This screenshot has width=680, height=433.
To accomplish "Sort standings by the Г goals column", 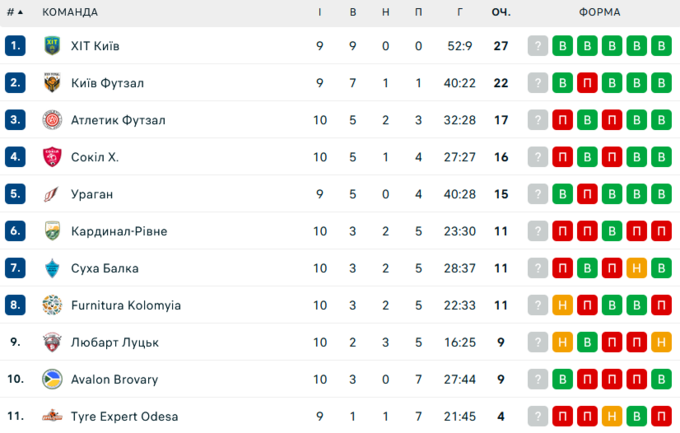I will click(x=460, y=12).
